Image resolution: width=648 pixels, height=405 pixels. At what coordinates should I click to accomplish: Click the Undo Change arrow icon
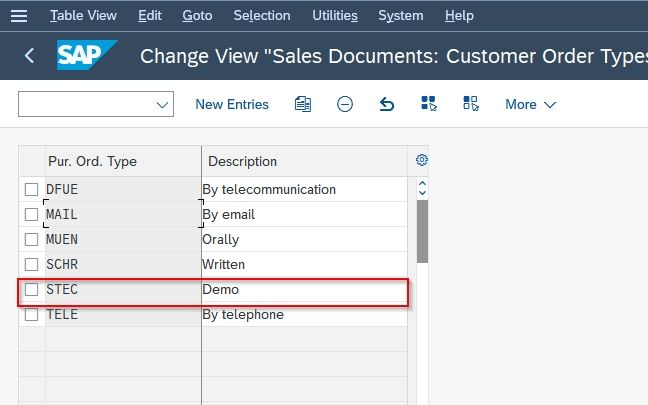[386, 104]
